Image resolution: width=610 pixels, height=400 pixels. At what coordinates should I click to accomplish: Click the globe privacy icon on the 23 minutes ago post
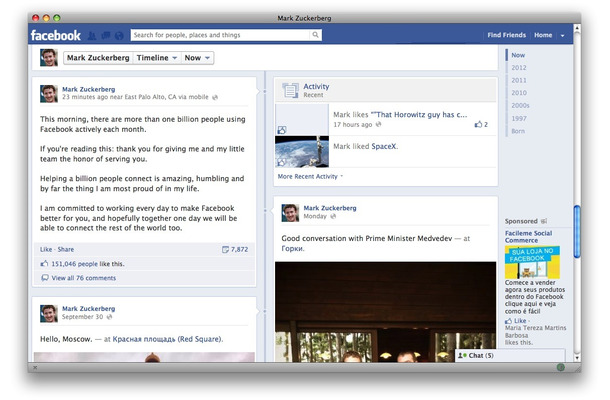point(215,97)
